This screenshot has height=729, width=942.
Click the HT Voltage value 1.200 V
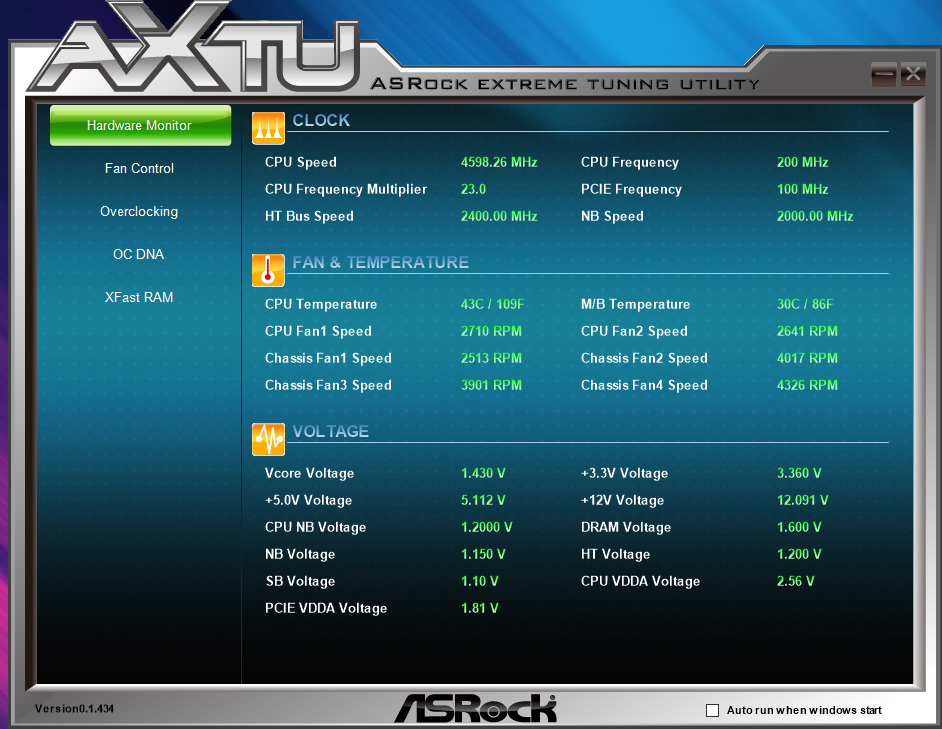pyautogui.click(x=798, y=554)
